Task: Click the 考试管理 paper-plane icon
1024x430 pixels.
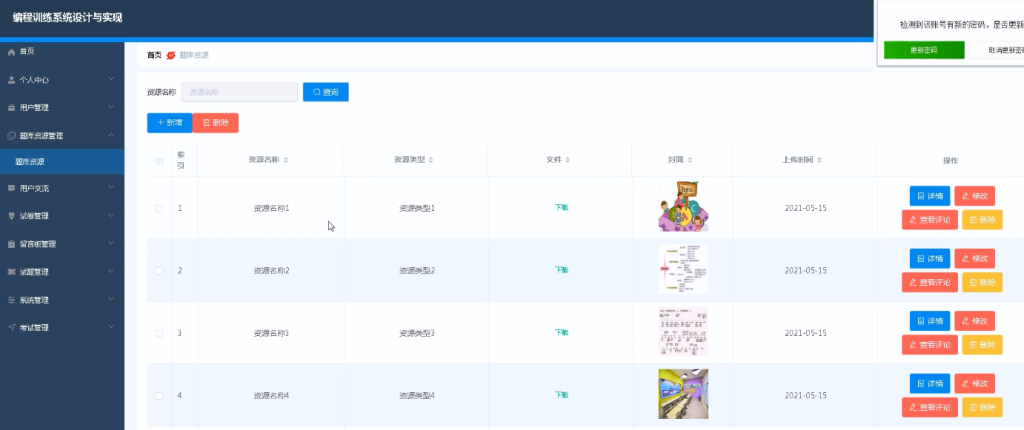Action: [11, 327]
